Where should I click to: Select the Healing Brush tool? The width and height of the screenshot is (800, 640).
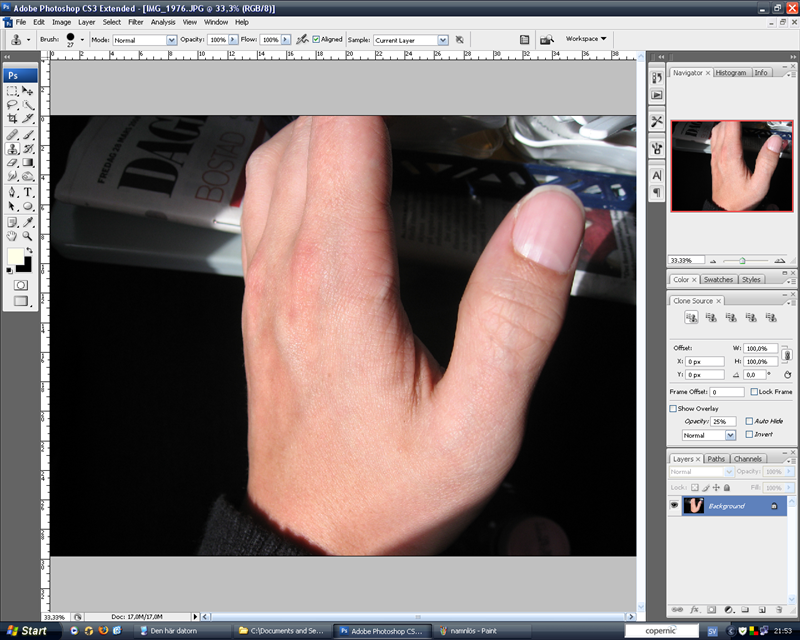[x=12, y=135]
